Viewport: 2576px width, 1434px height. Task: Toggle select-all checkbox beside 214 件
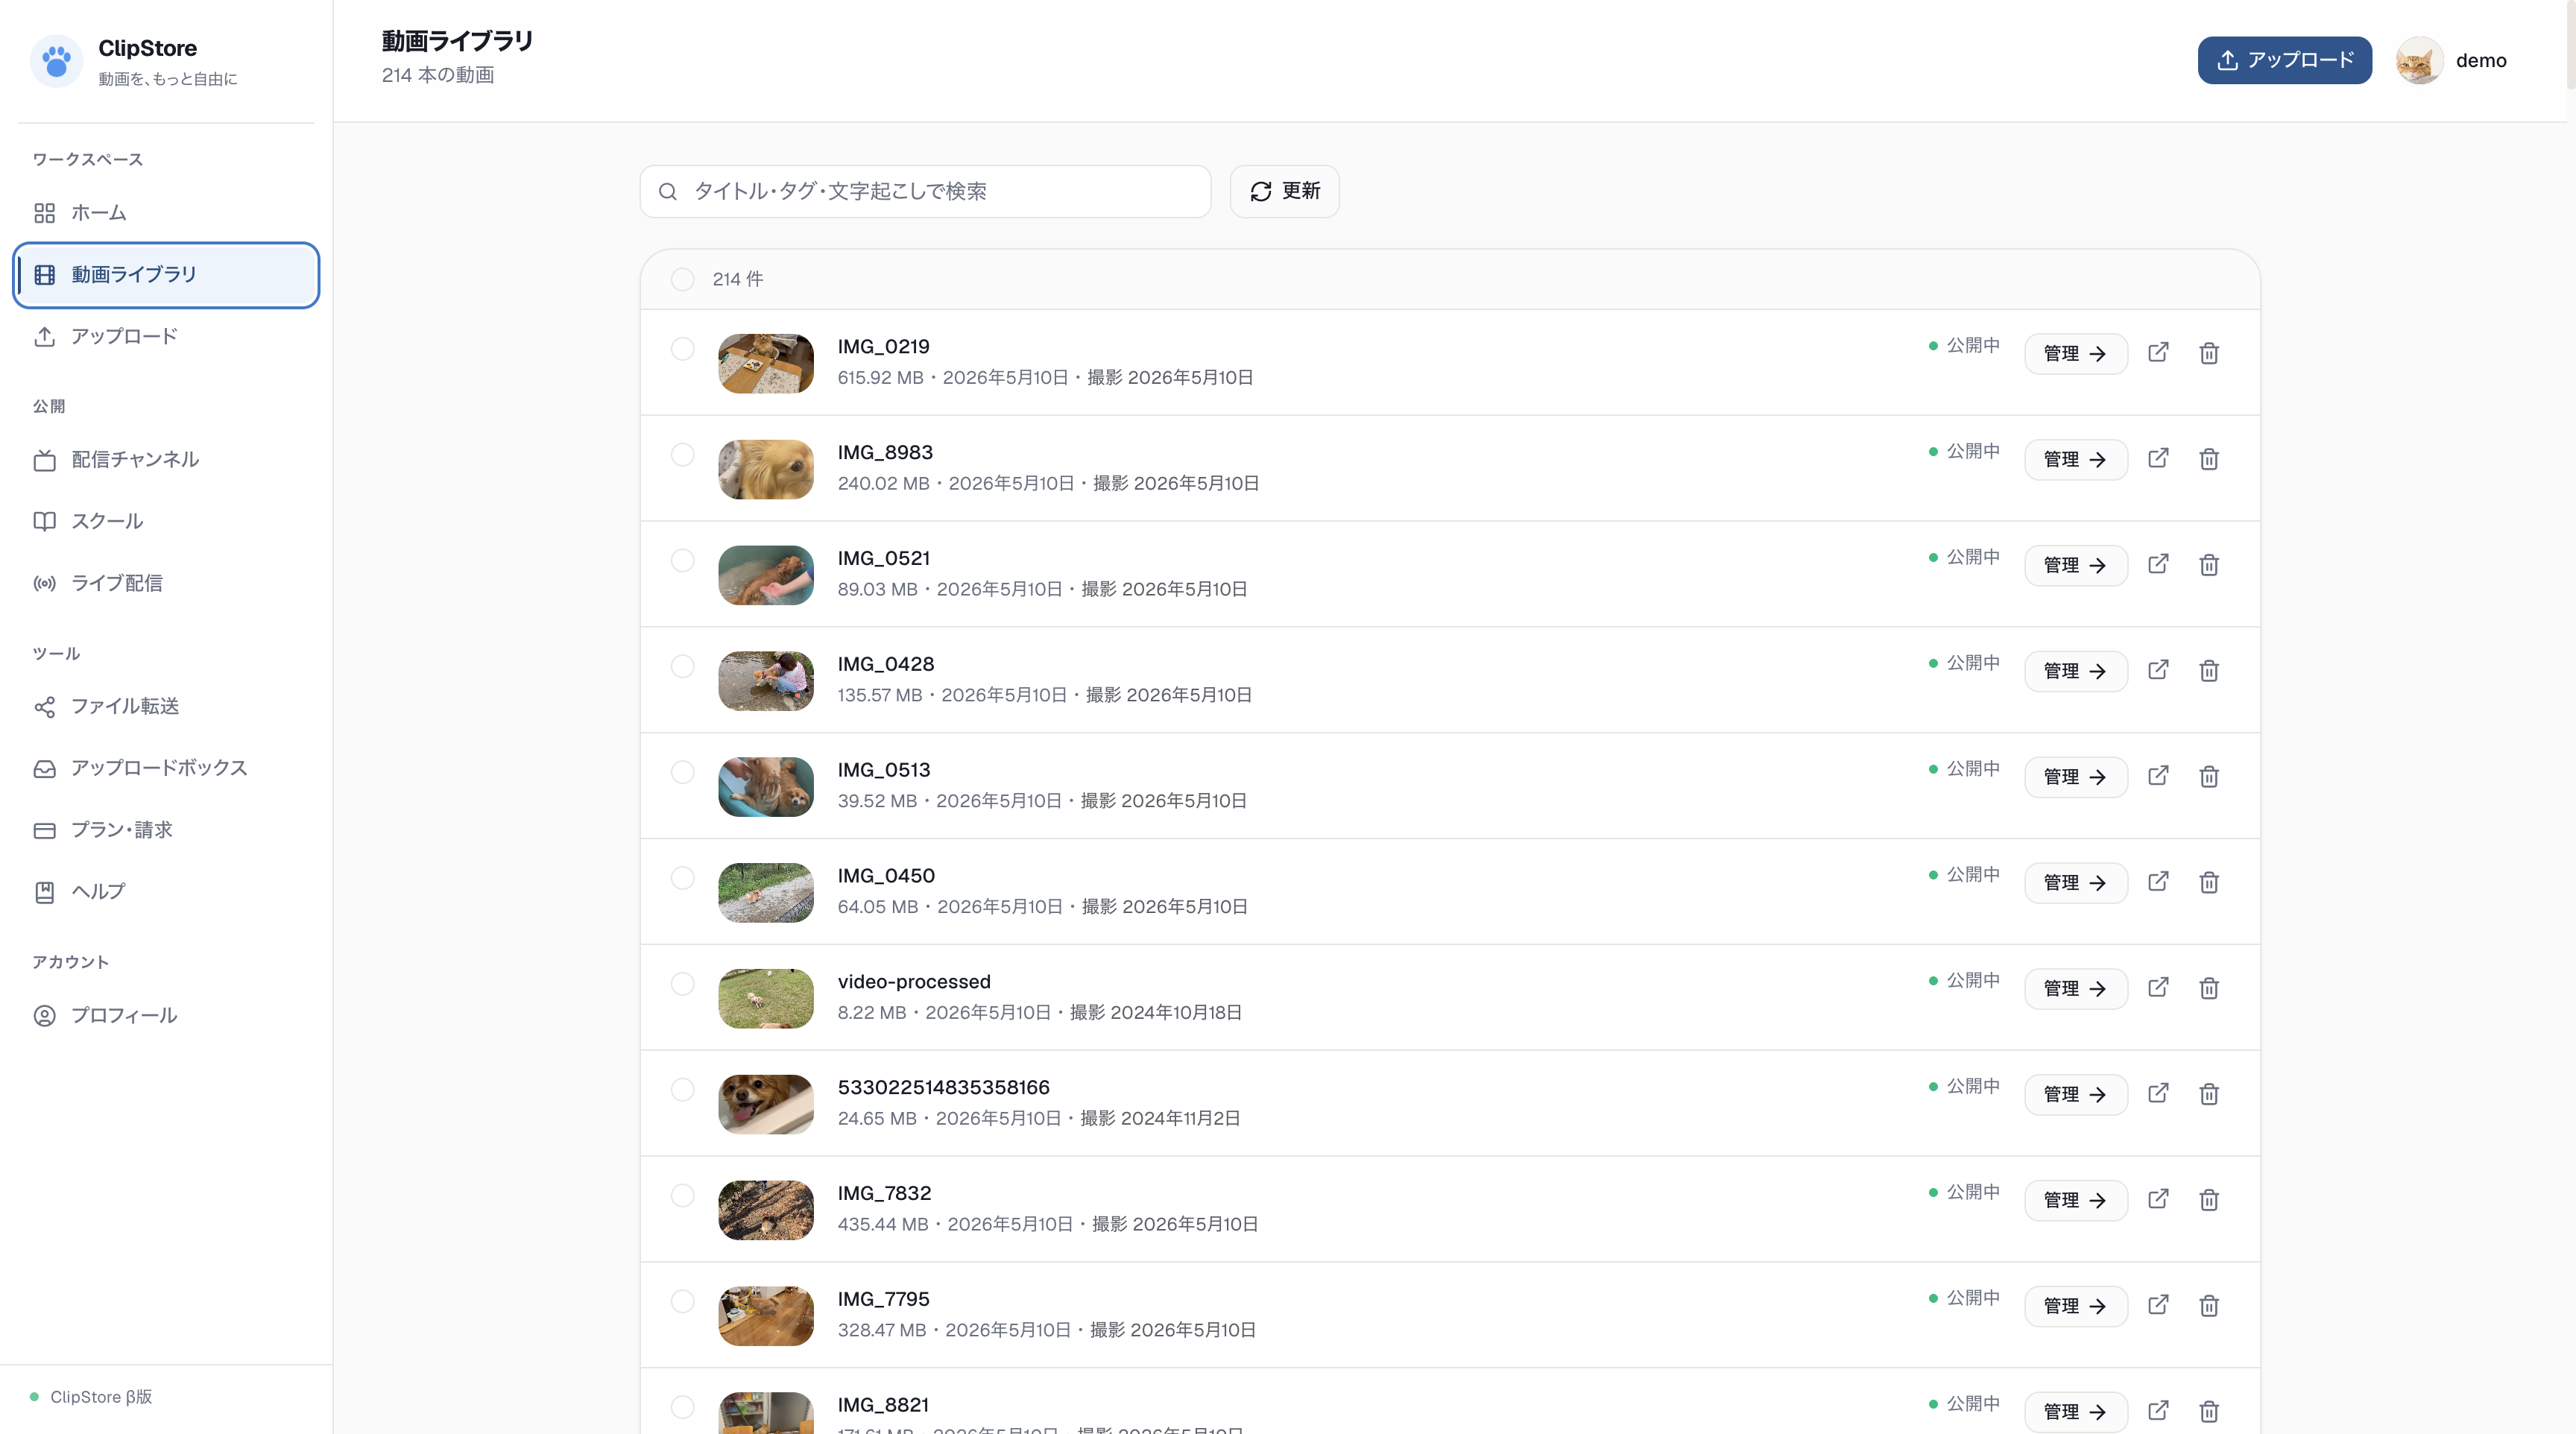682,279
